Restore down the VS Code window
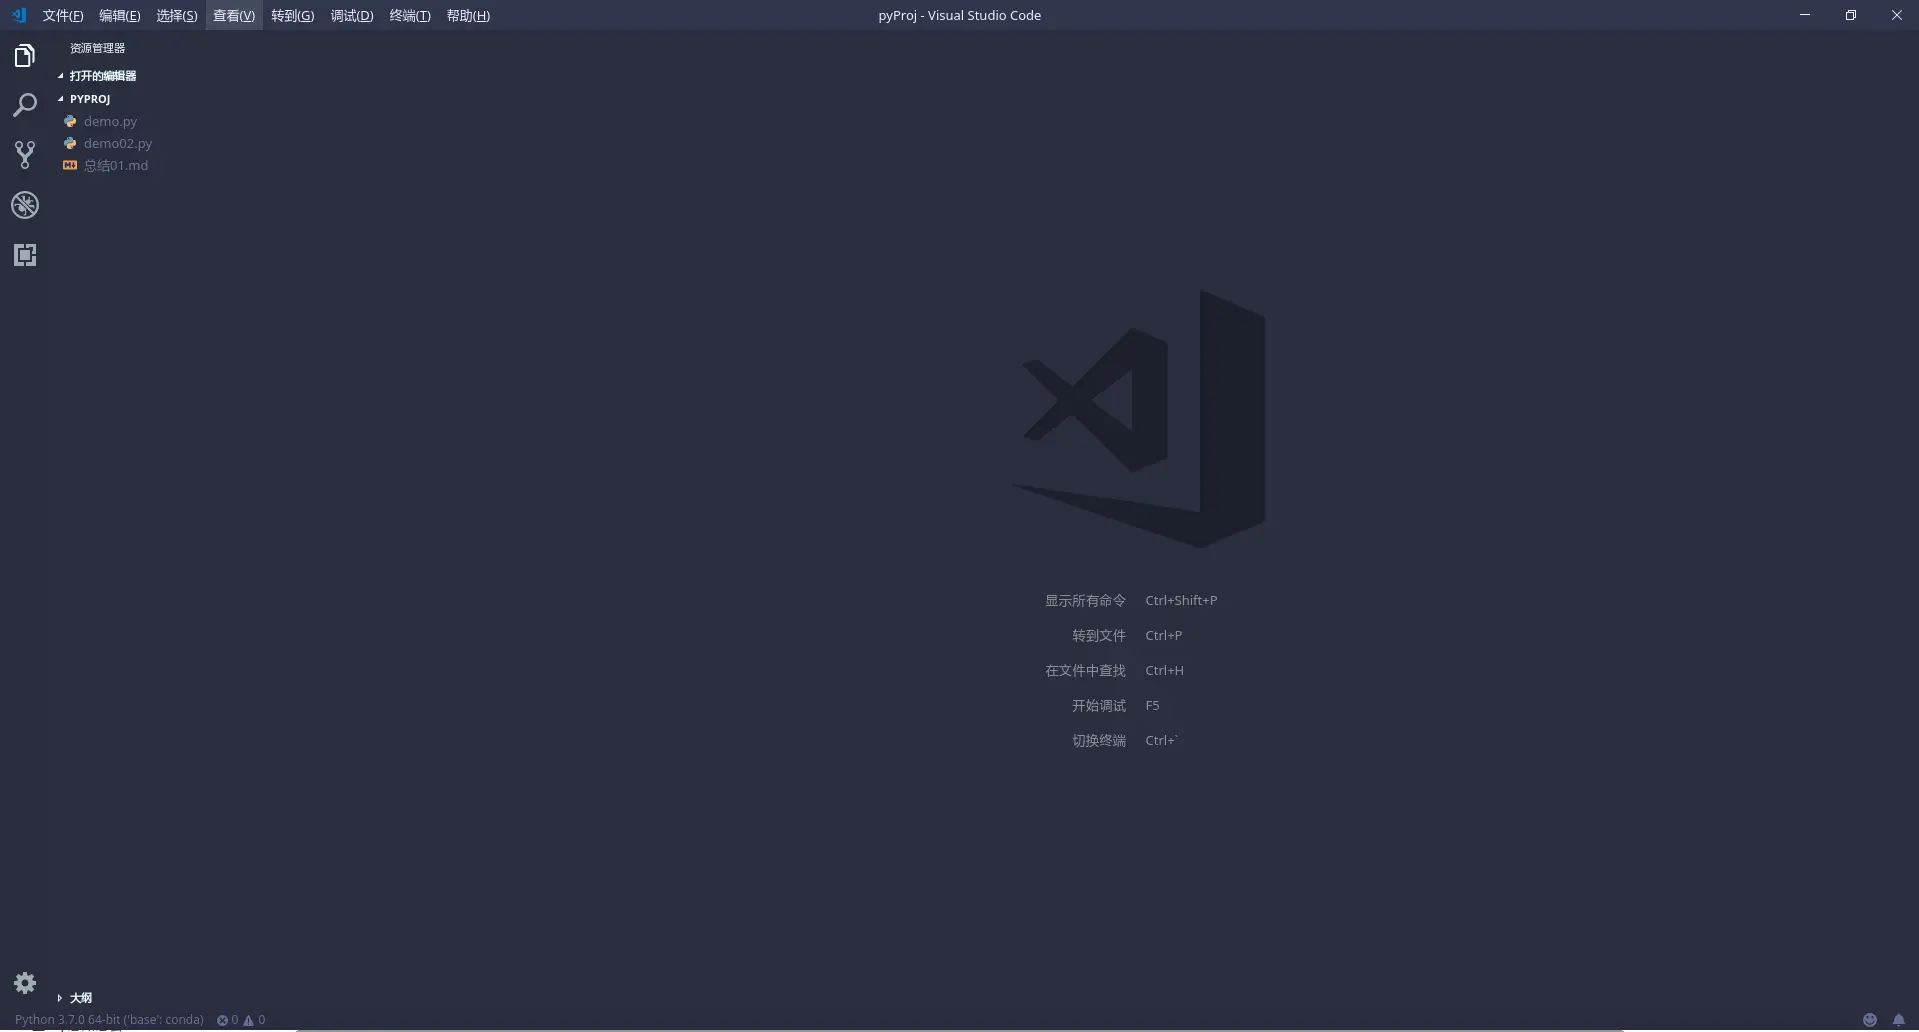1919x1032 pixels. click(1851, 15)
